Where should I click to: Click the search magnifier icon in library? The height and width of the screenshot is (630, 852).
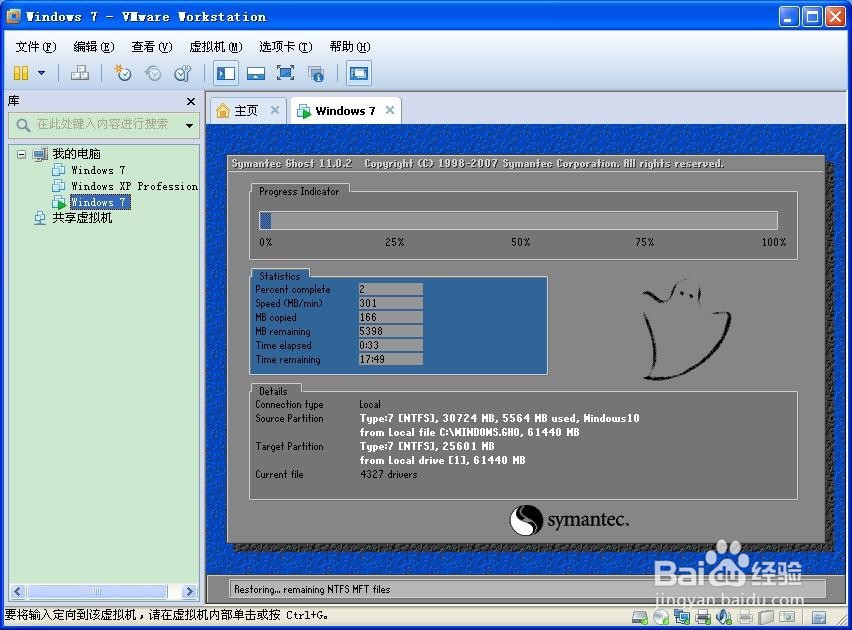(22, 125)
